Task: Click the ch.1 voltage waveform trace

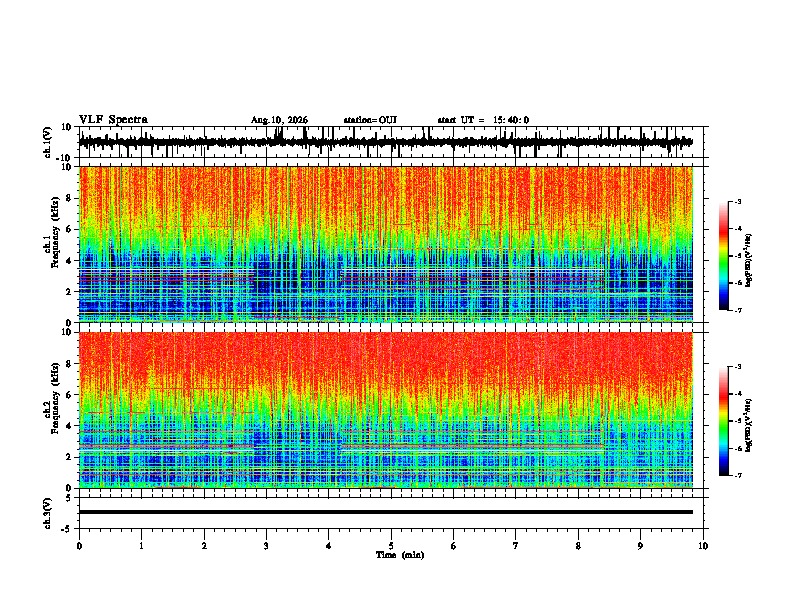Action: (x=386, y=142)
